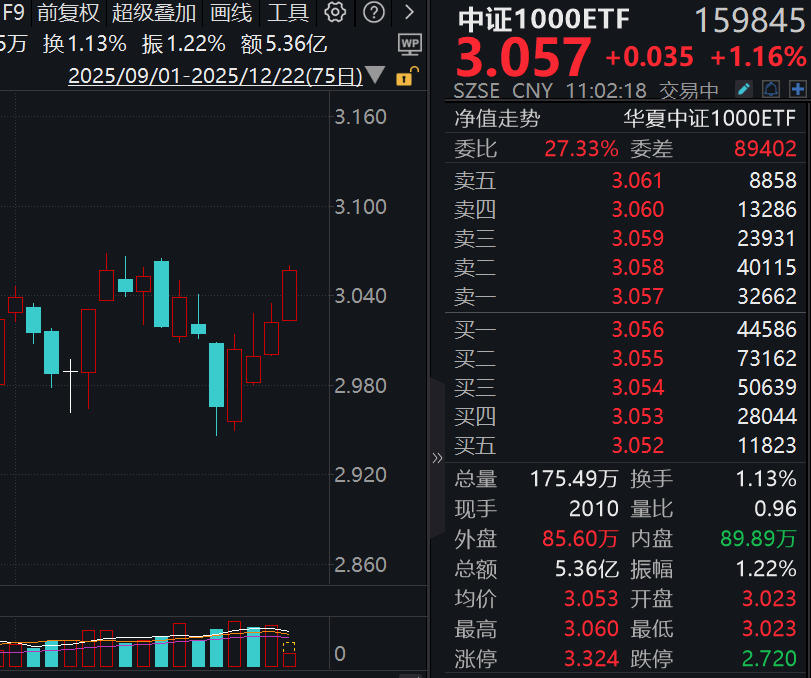Screen dimensions: 811x678
Task: Add to watchlist with the plus icon
Action: [796, 89]
